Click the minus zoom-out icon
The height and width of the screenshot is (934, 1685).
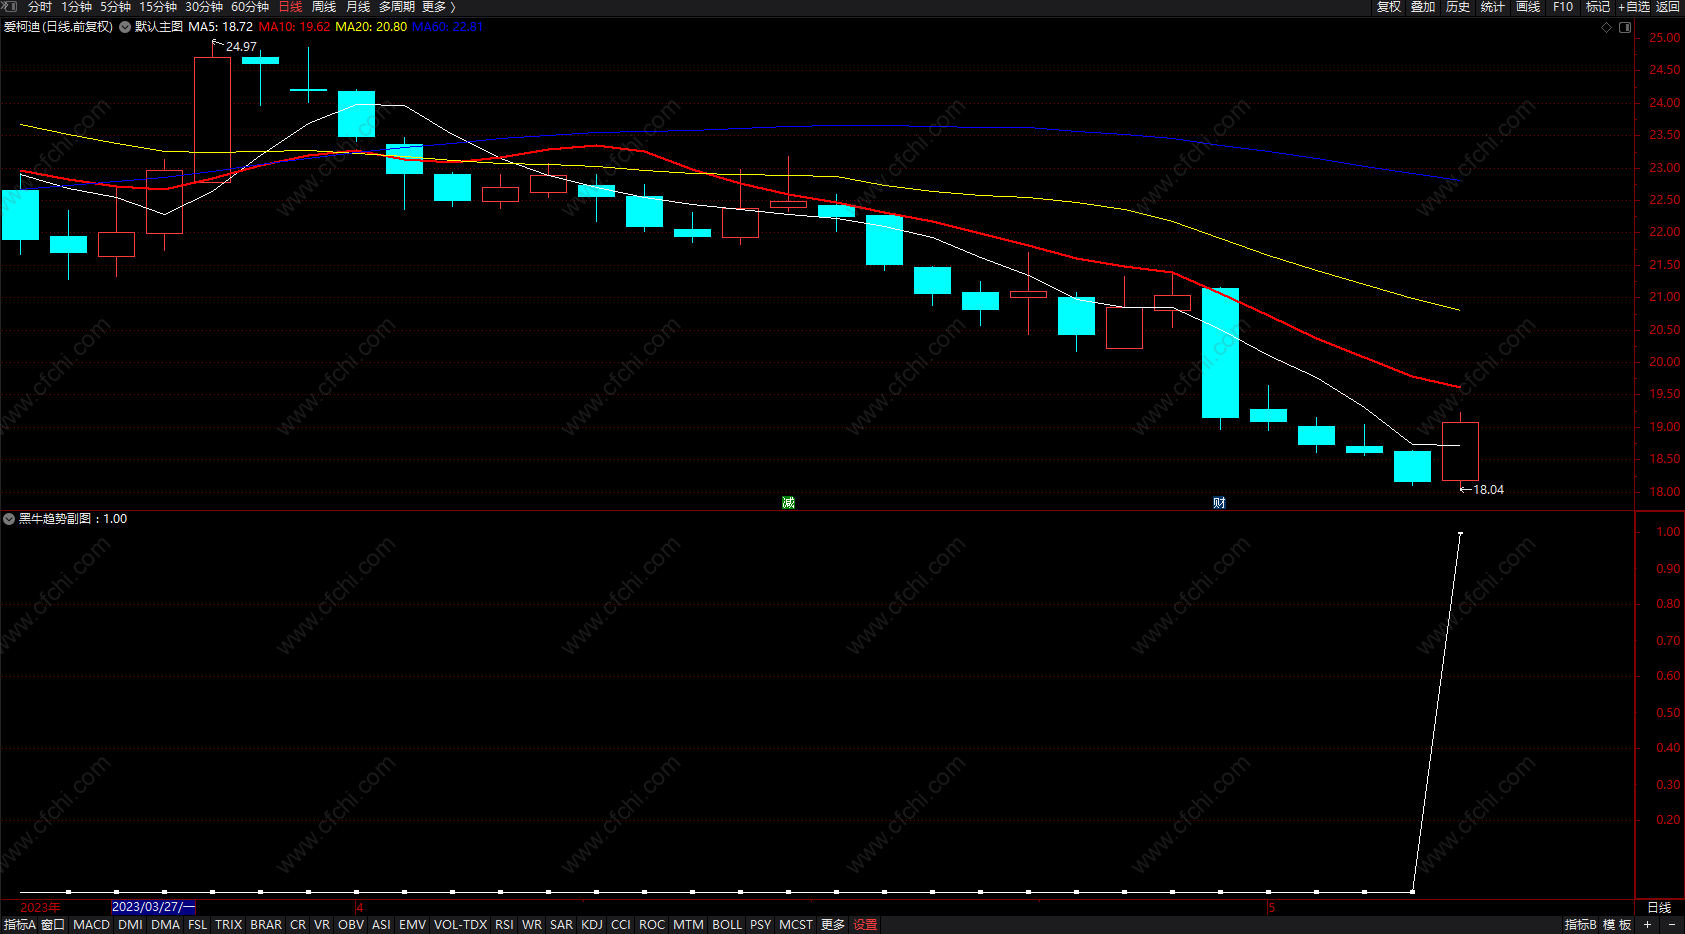point(1671,925)
